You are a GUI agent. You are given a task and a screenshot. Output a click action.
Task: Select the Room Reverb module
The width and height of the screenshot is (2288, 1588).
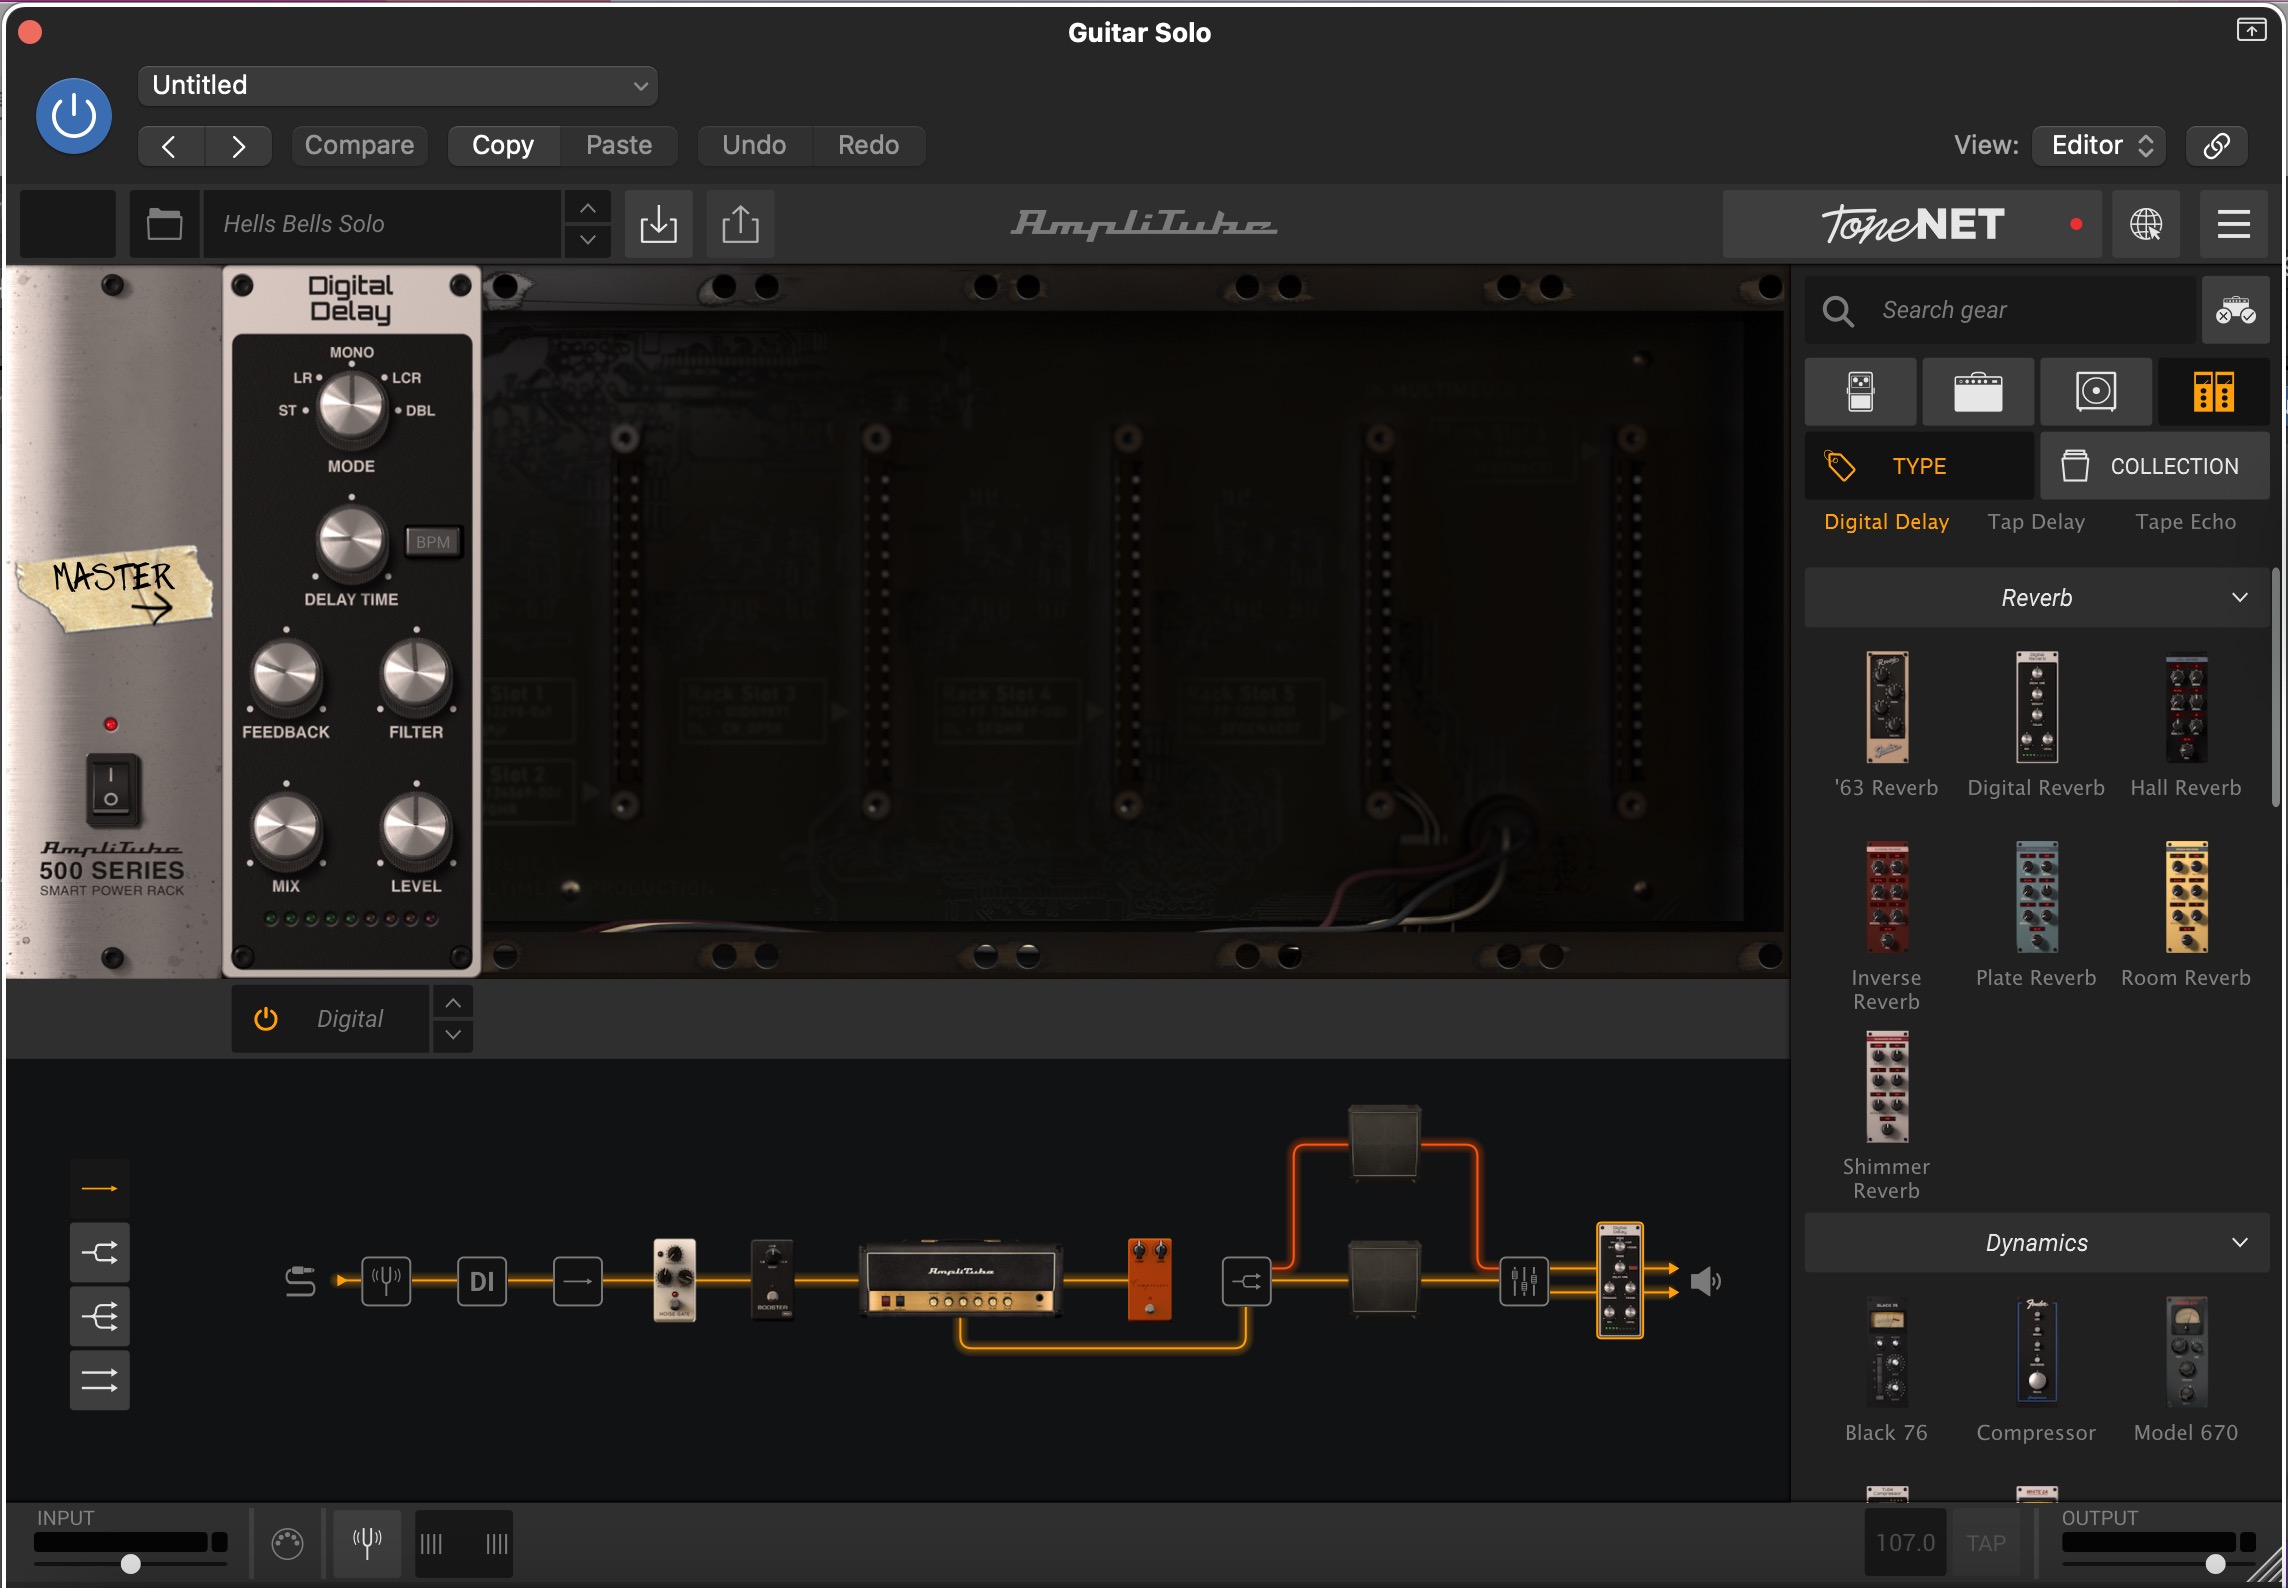(2186, 898)
